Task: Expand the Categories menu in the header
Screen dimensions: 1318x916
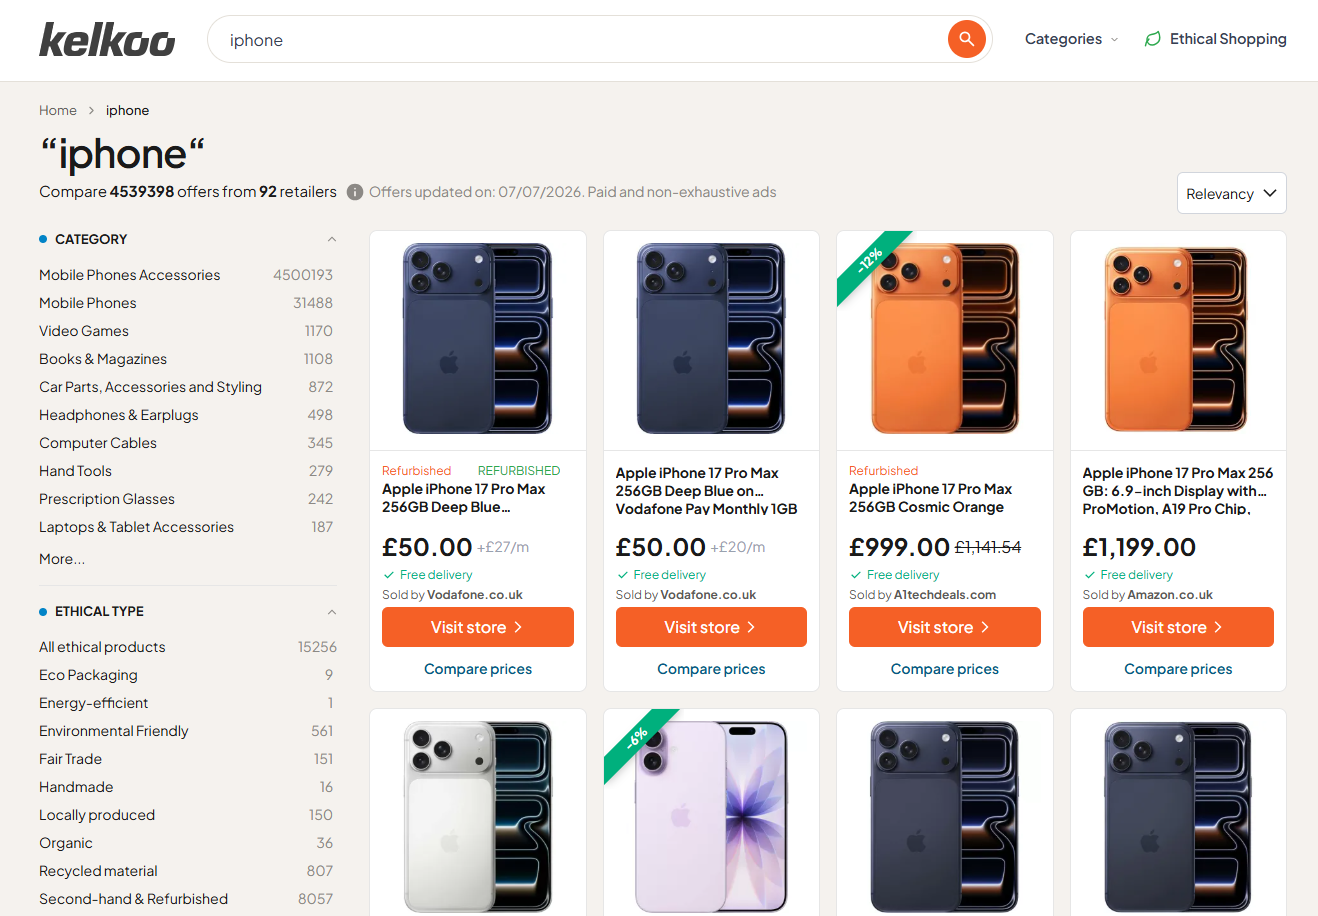Action: [x=1071, y=39]
